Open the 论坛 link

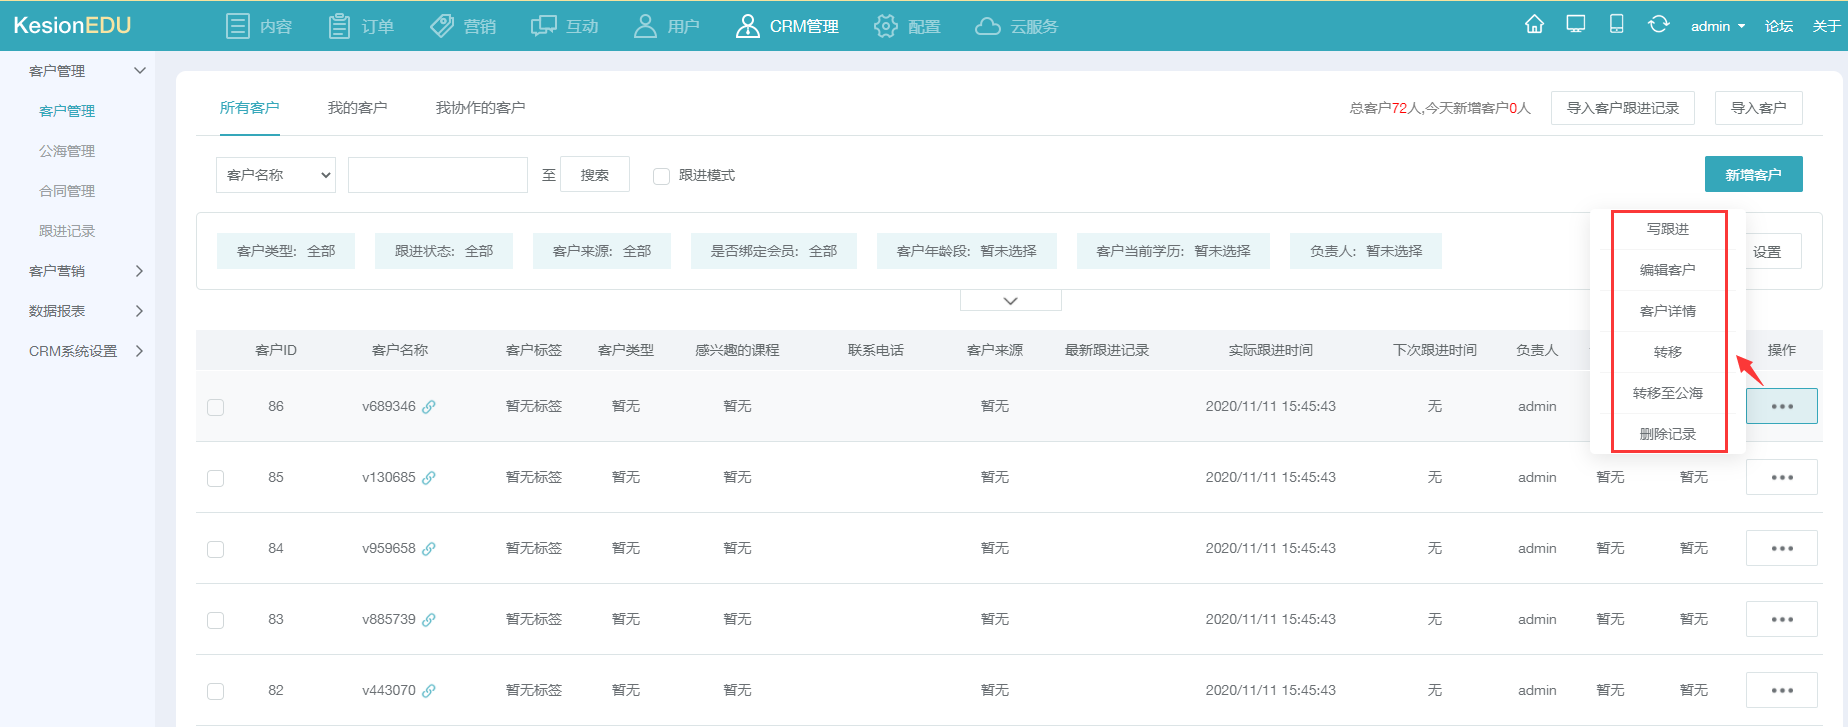click(x=1778, y=26)
